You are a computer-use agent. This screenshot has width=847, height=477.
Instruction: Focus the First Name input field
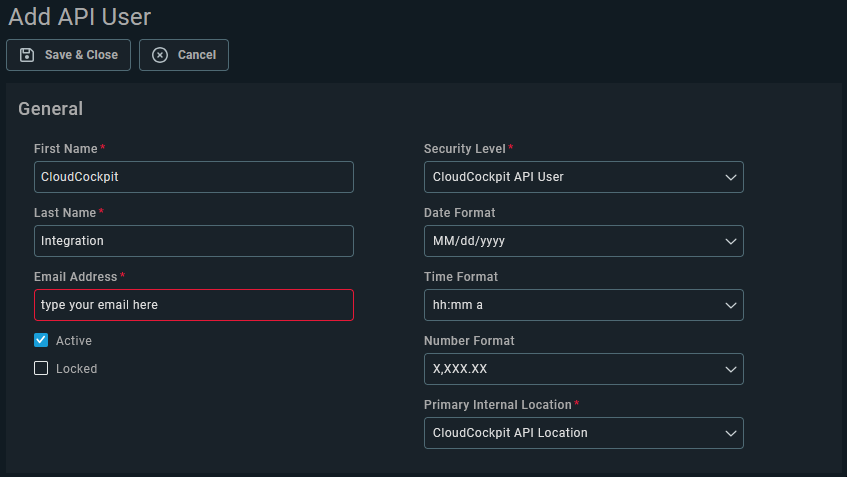pos(194,177)
